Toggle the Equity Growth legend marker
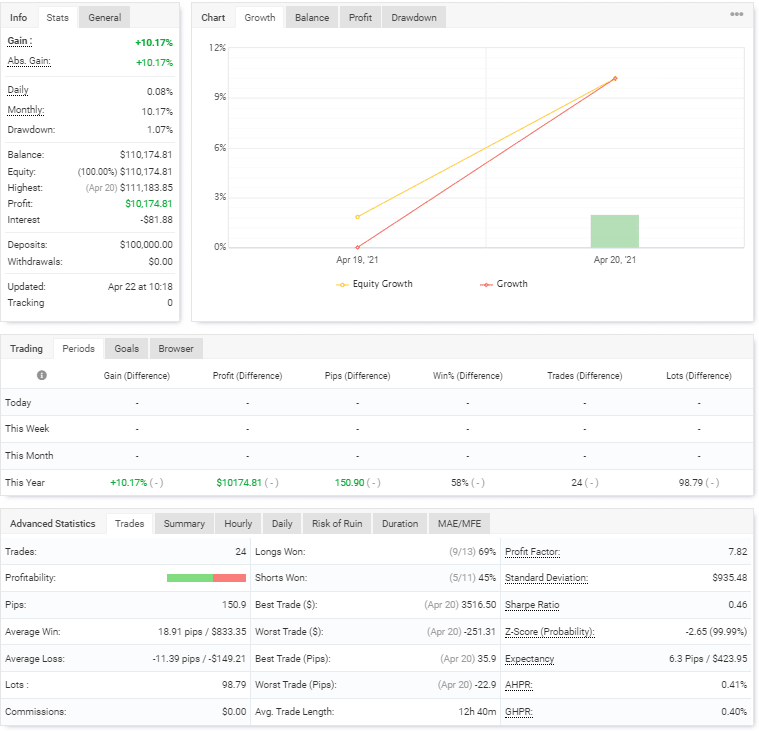 click(x=342, y=284)
